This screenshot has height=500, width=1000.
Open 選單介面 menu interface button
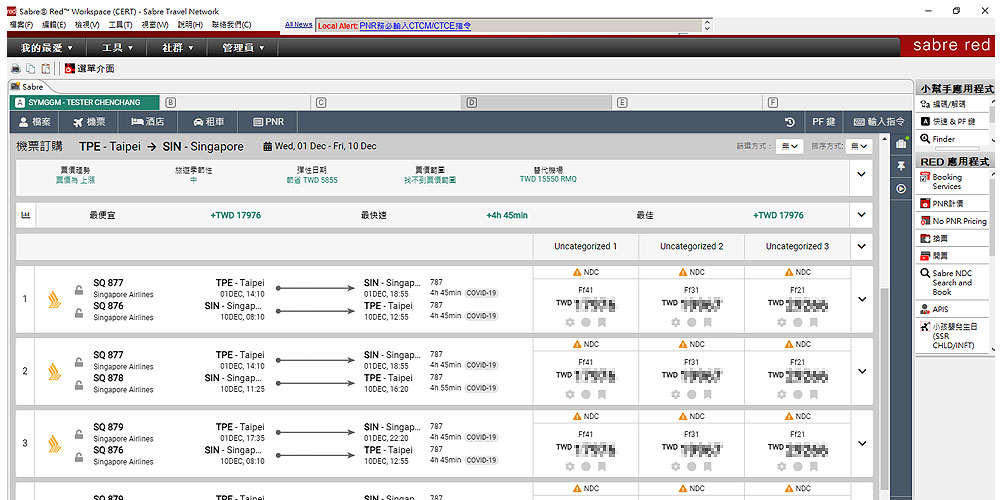pyautogui.click(x=89, y=69)
